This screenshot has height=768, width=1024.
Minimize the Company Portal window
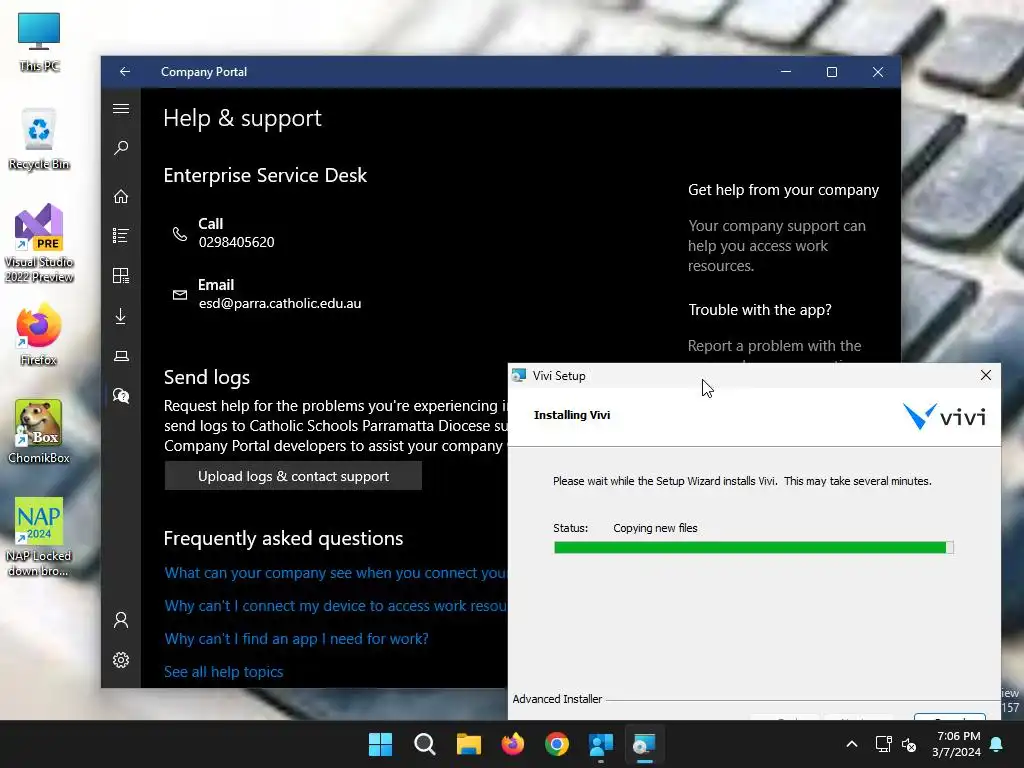coord(786,72)
